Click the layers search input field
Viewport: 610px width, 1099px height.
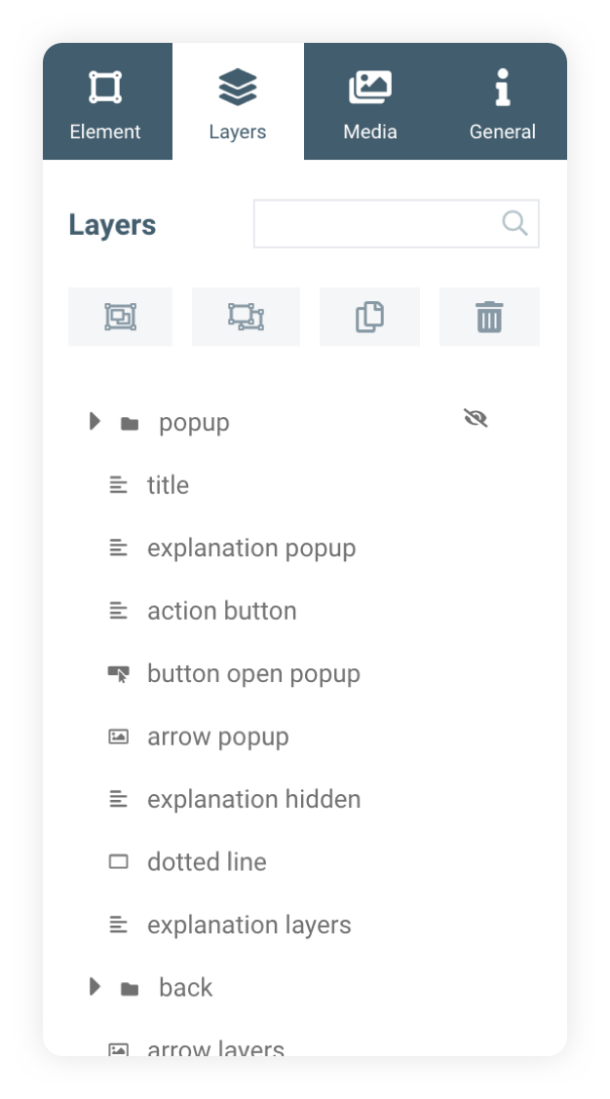click(375, 224)
